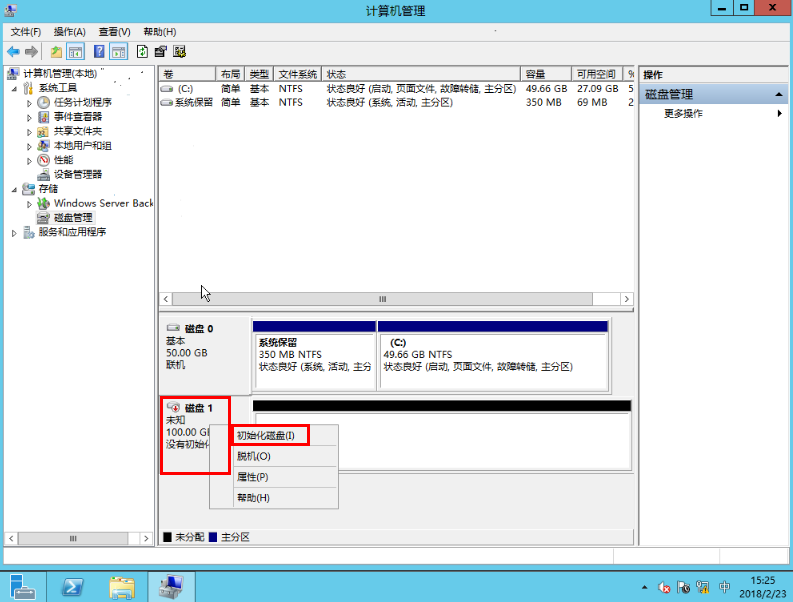
Task: Click the Forward arrow toolbar icon
Action: click(31, 52)
